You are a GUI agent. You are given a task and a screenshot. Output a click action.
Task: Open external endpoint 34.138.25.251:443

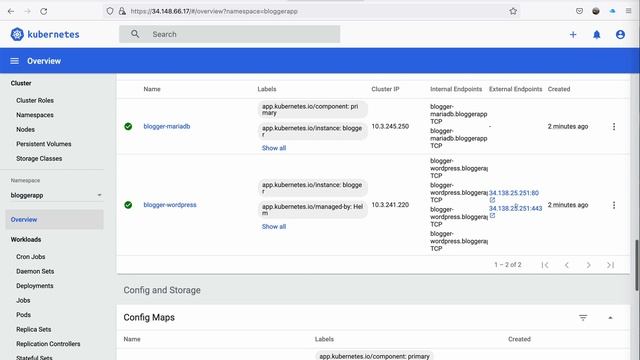pos(516,208)
